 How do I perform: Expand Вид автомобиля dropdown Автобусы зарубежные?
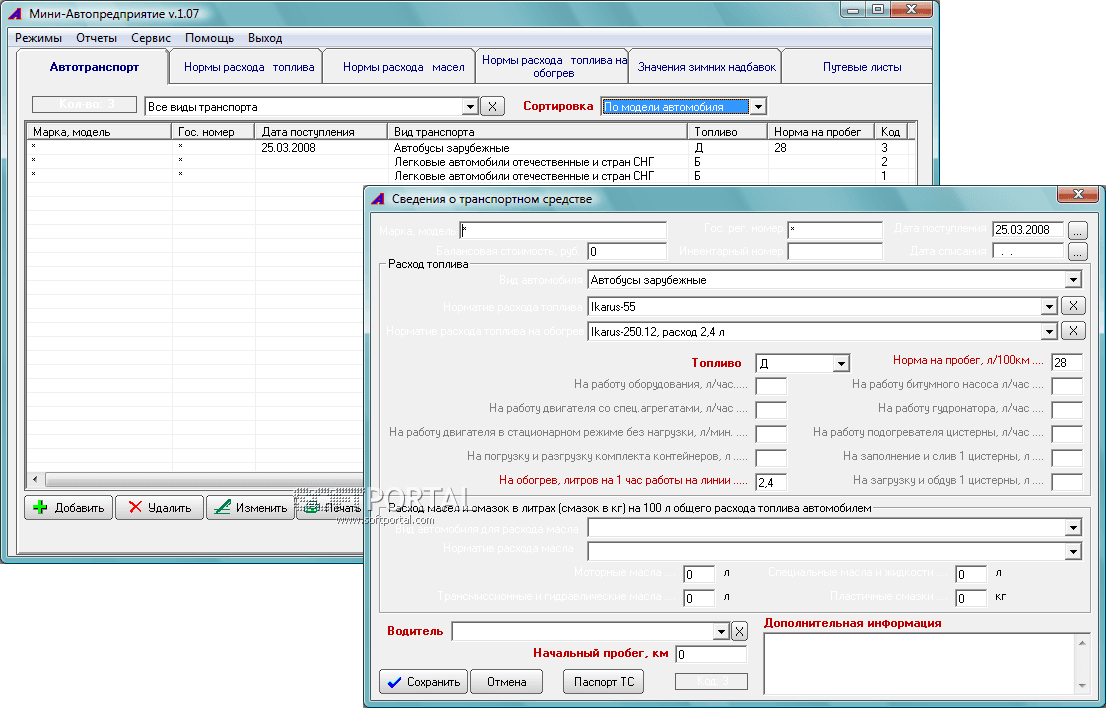(x=1073, y=280)
